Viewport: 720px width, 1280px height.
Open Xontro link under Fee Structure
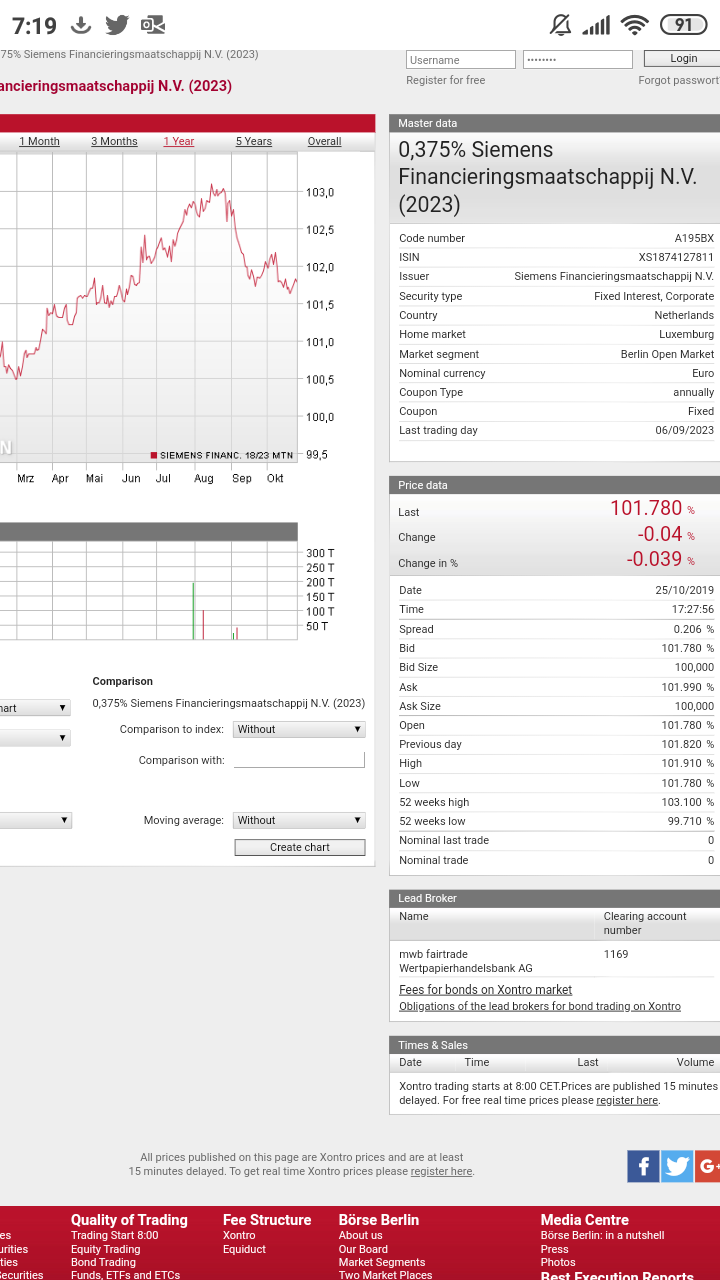click(x=239, y=1235)
